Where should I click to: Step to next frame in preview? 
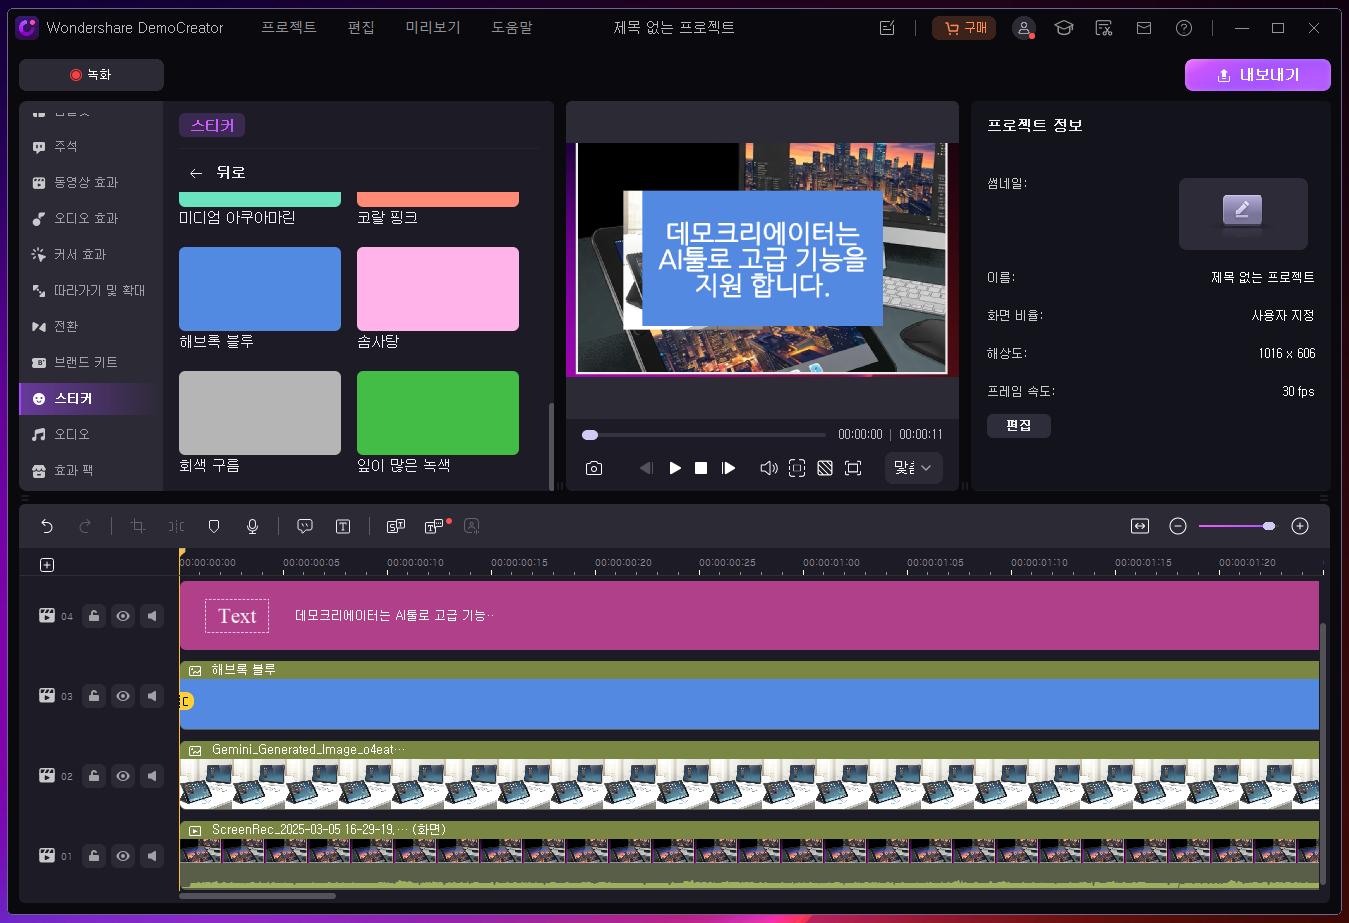[729, 468]
